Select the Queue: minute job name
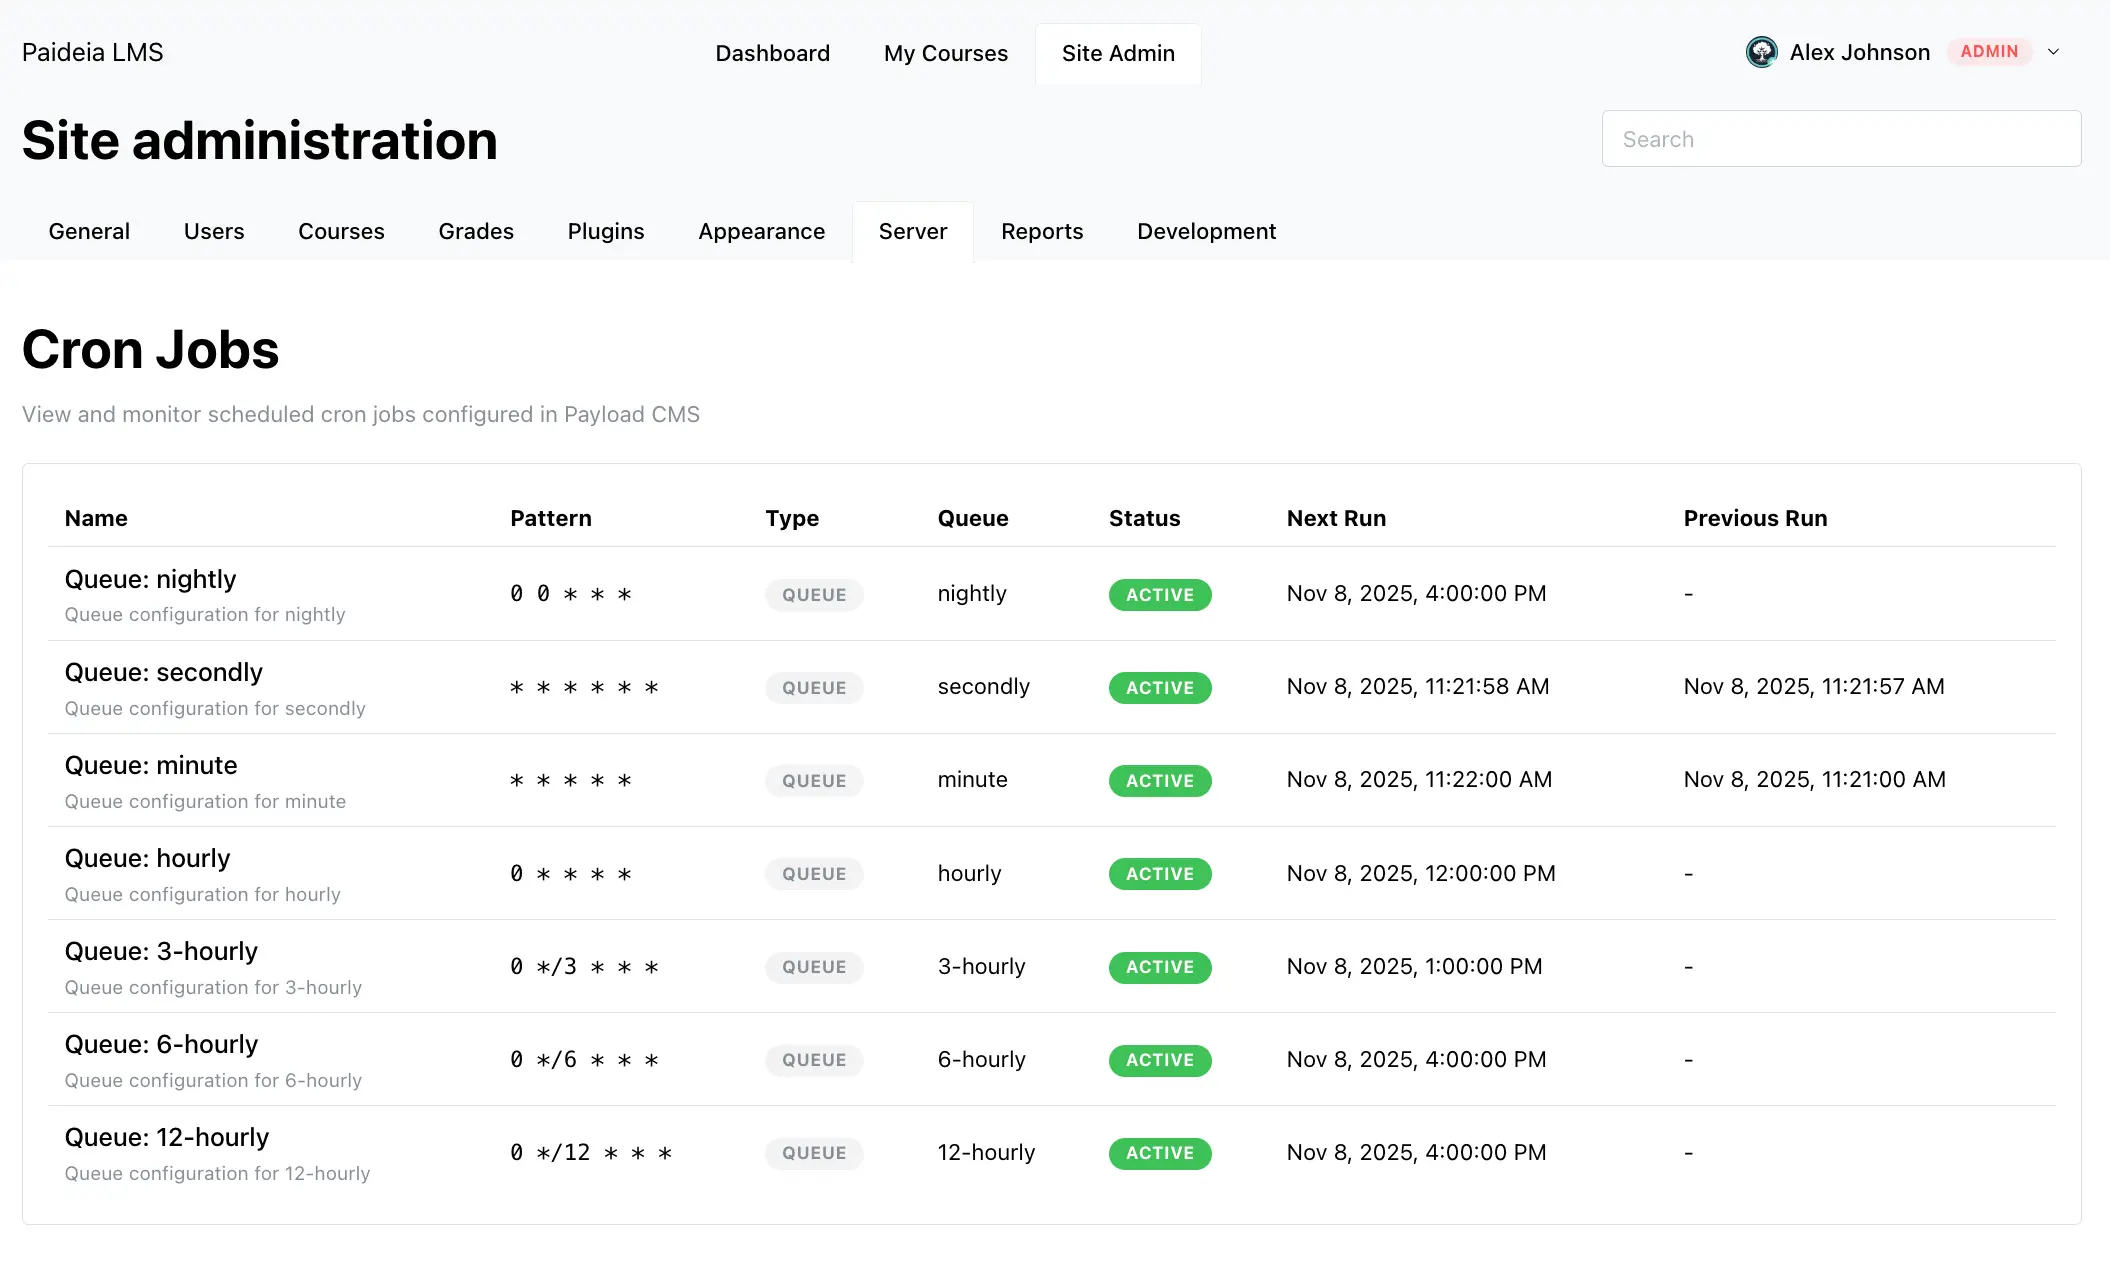 (x=151, y=765)
